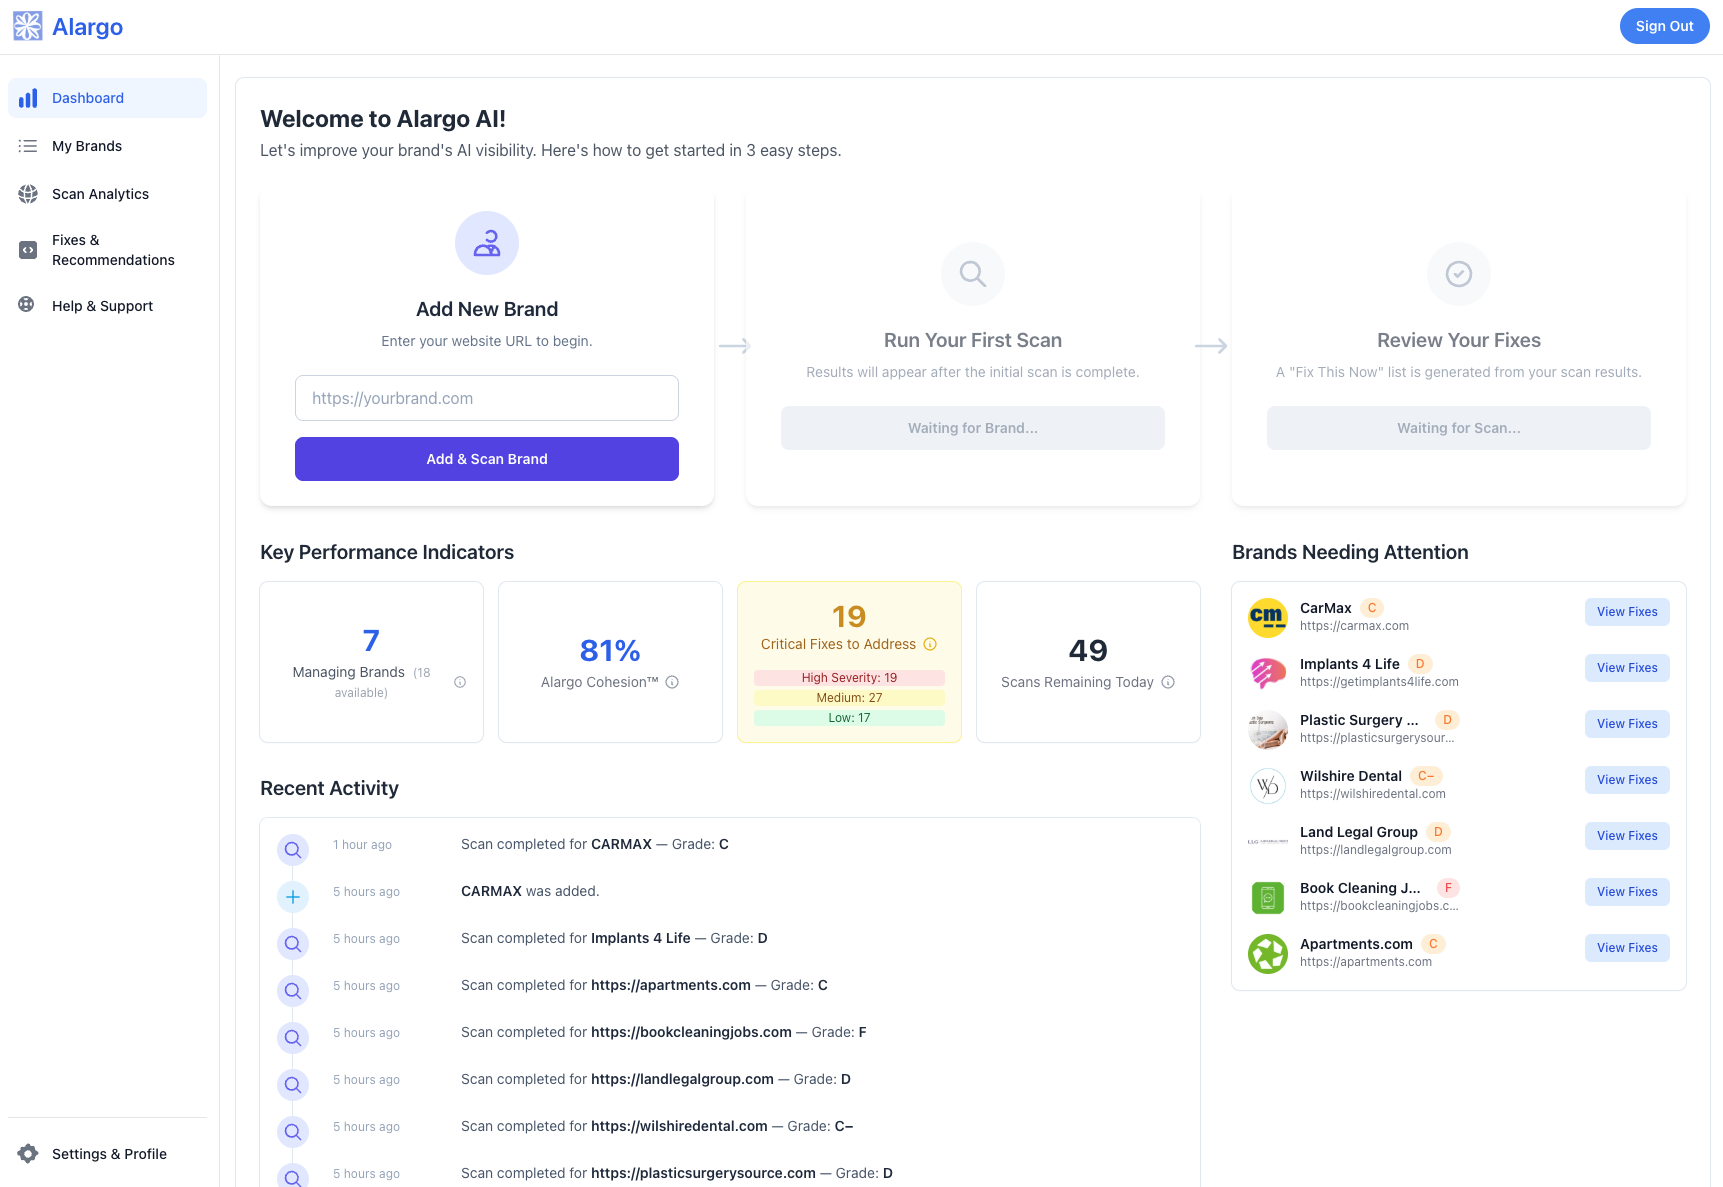Navigate to My Brands in the sidebar

point(86,145)
